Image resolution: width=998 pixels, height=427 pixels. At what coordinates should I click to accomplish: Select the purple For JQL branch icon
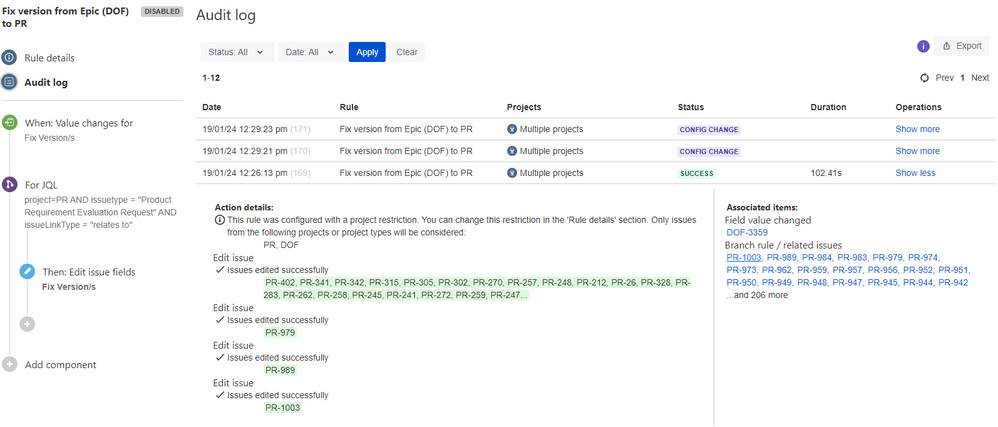click(x=9, y=185)
